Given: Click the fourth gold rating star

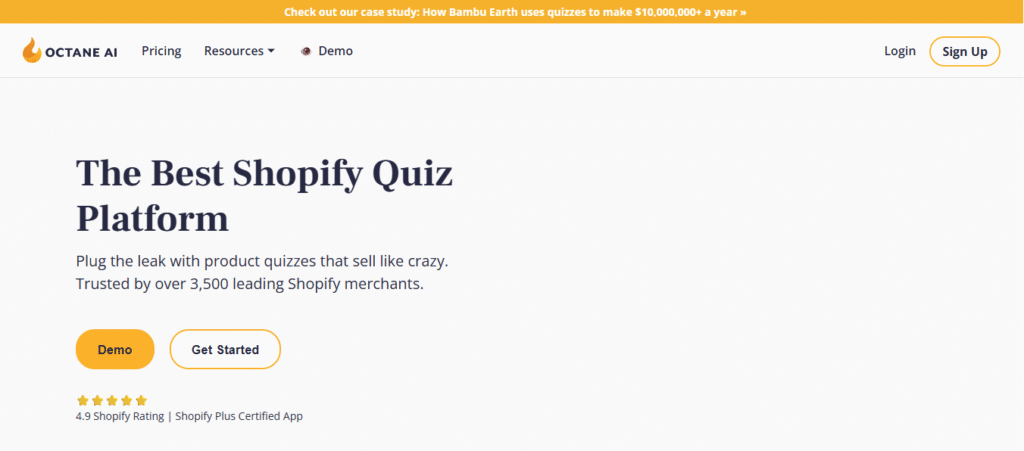Looking at the screenshot, I should tap(127, 401).
